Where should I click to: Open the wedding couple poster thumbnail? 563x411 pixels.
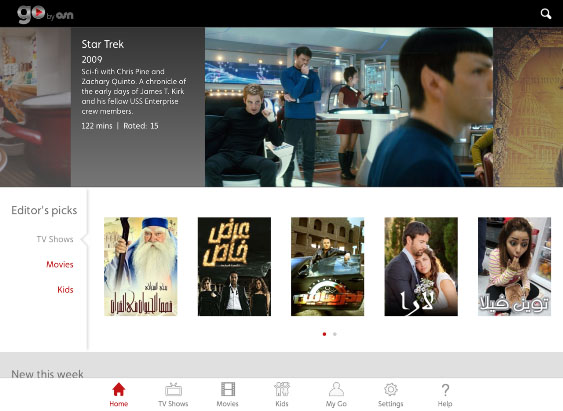pos(421,266)
